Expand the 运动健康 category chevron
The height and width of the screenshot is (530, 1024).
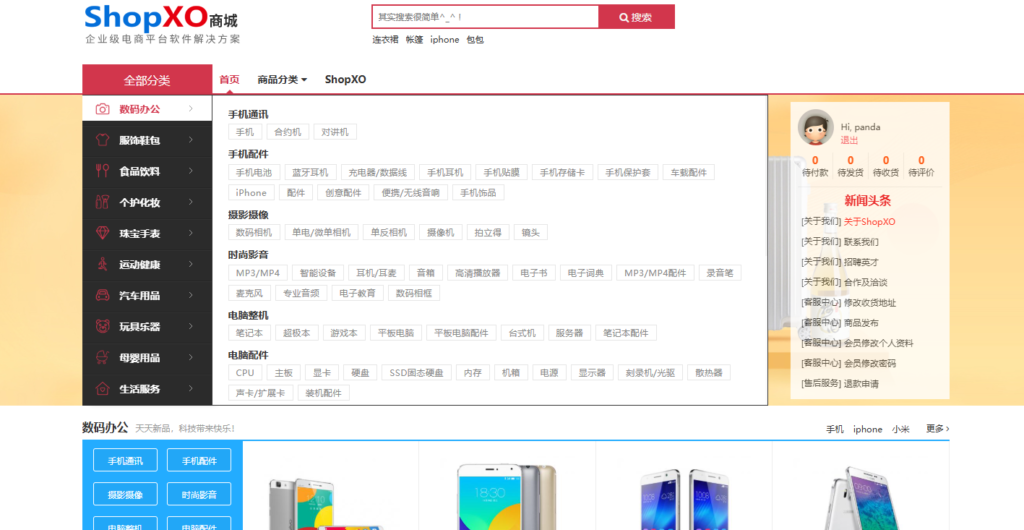(x=191, y=264)
